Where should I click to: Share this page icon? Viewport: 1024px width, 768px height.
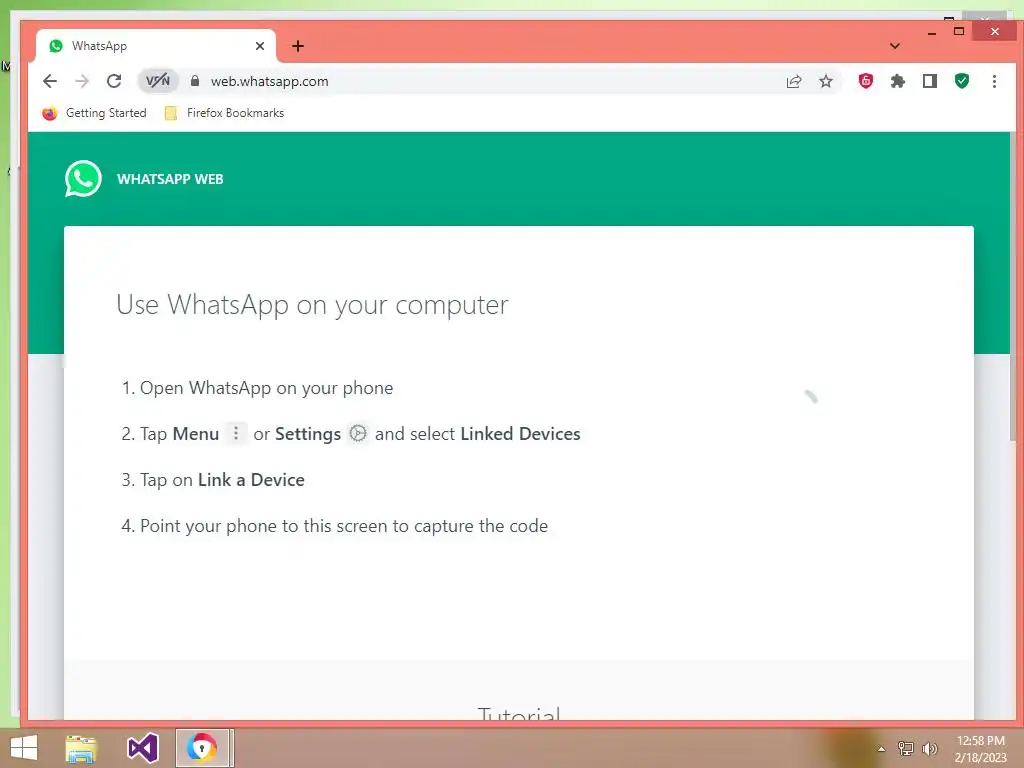pos(793,81)
